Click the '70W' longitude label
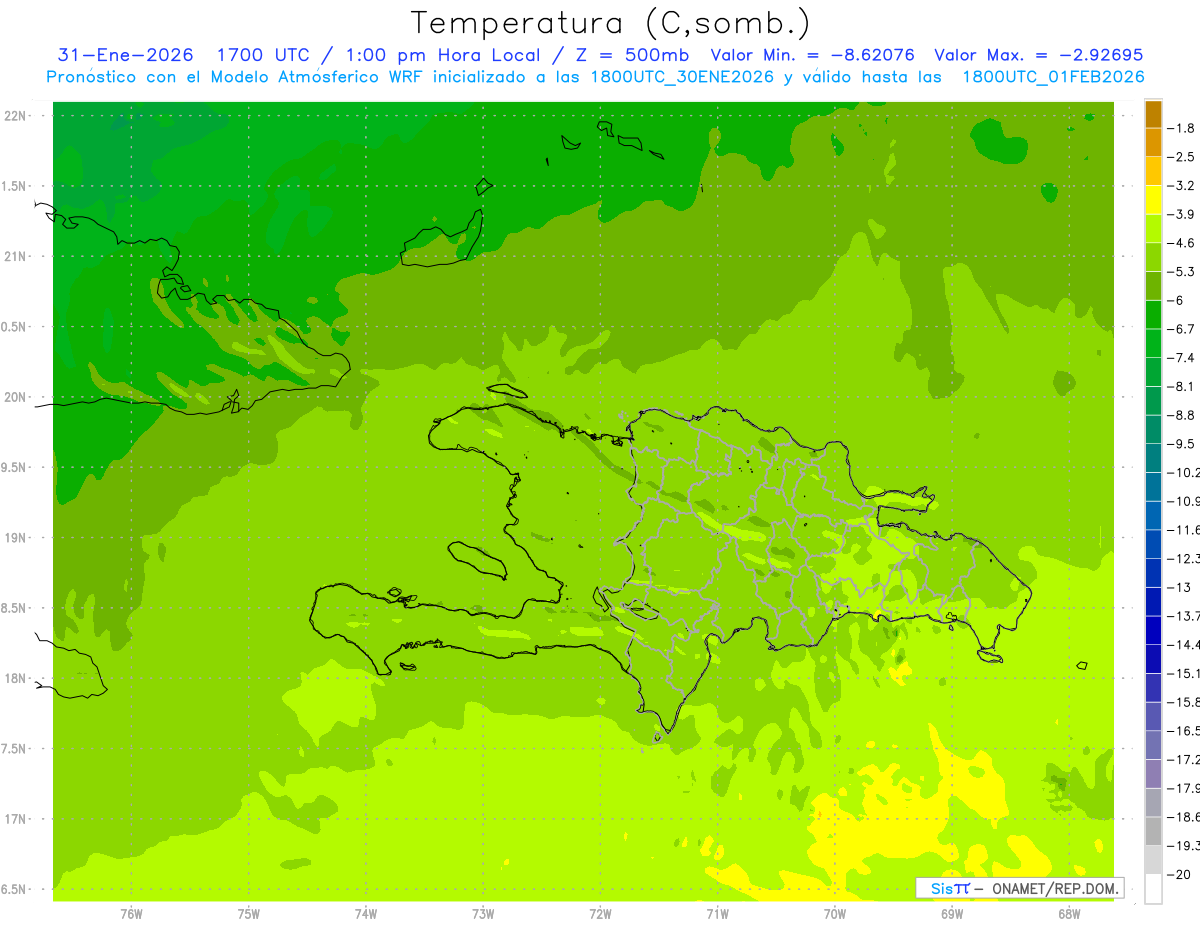1200x927 pixels. tap(835, 914)
